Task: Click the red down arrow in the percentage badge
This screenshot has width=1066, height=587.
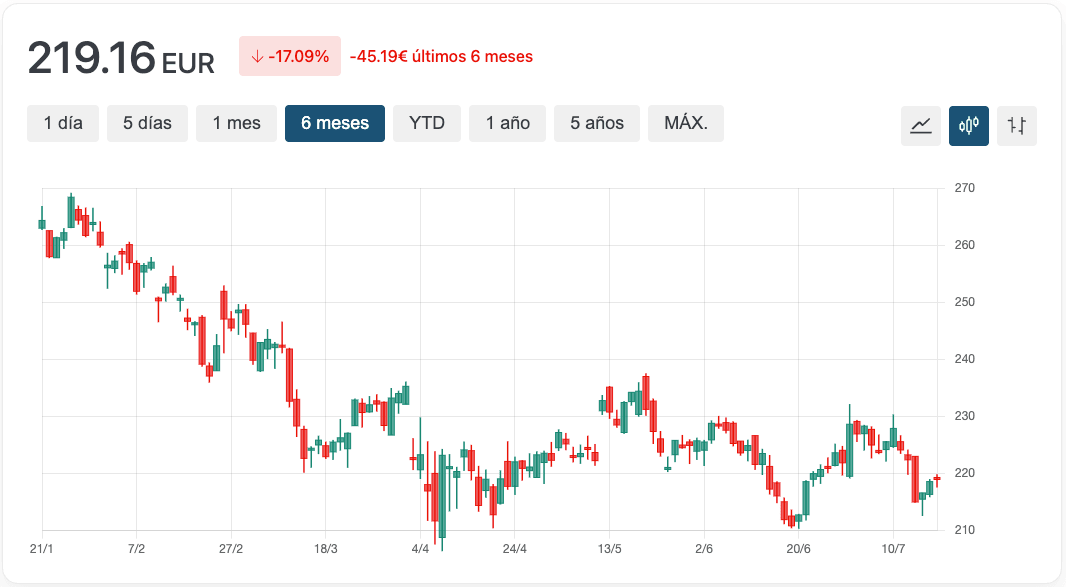Action: click(x=257, y=57)
